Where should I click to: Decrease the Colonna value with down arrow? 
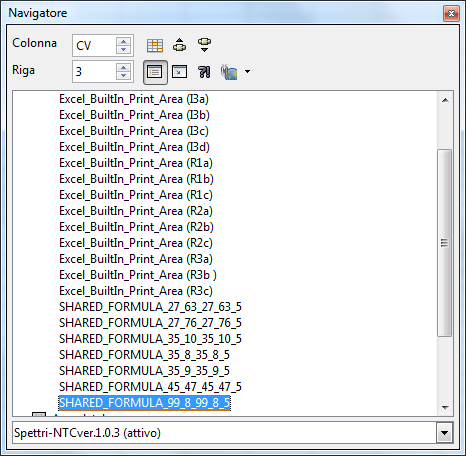(124, 49)
